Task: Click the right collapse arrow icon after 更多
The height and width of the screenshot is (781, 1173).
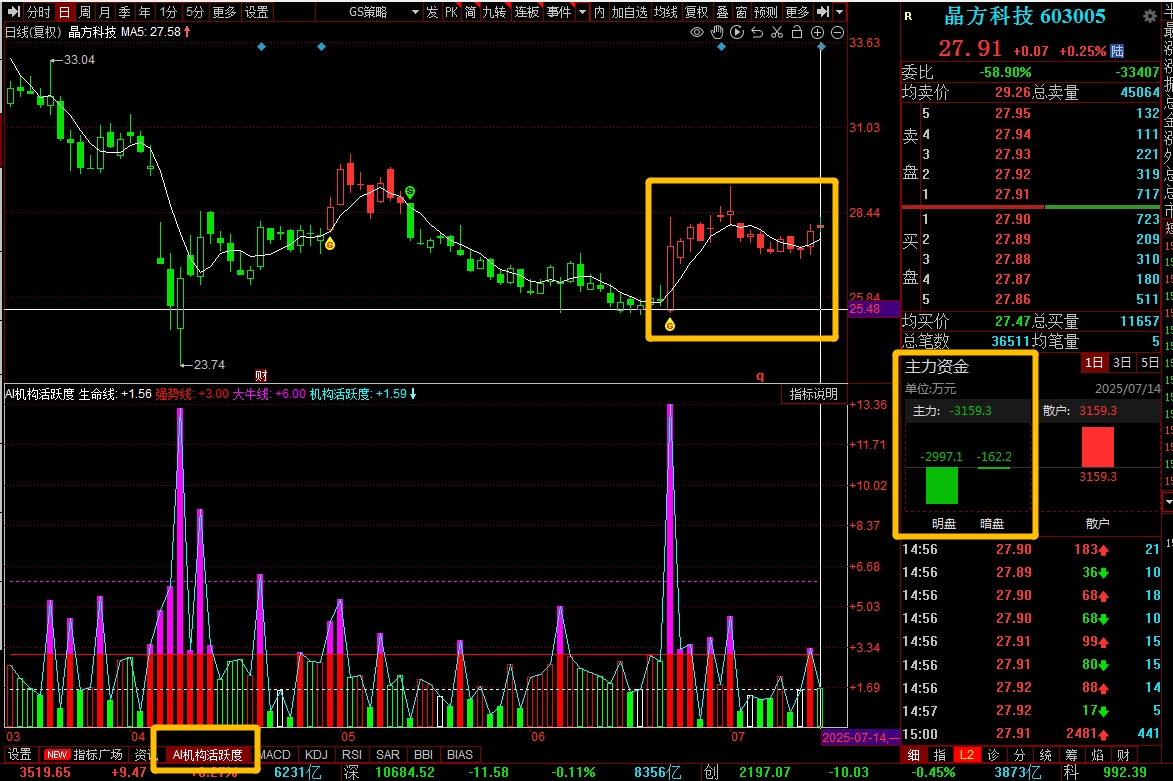Action: coord(823,12)
